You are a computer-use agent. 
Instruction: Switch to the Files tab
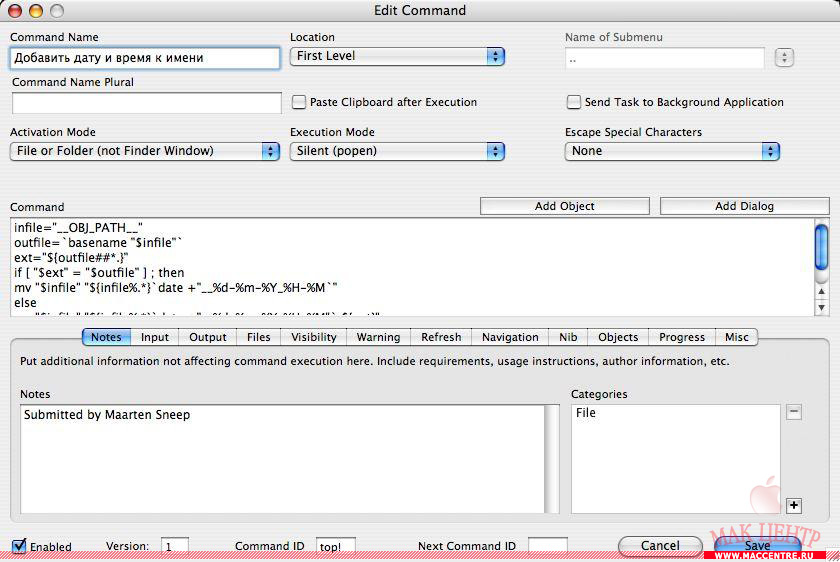pyautogui.click(x=259, y=337)
